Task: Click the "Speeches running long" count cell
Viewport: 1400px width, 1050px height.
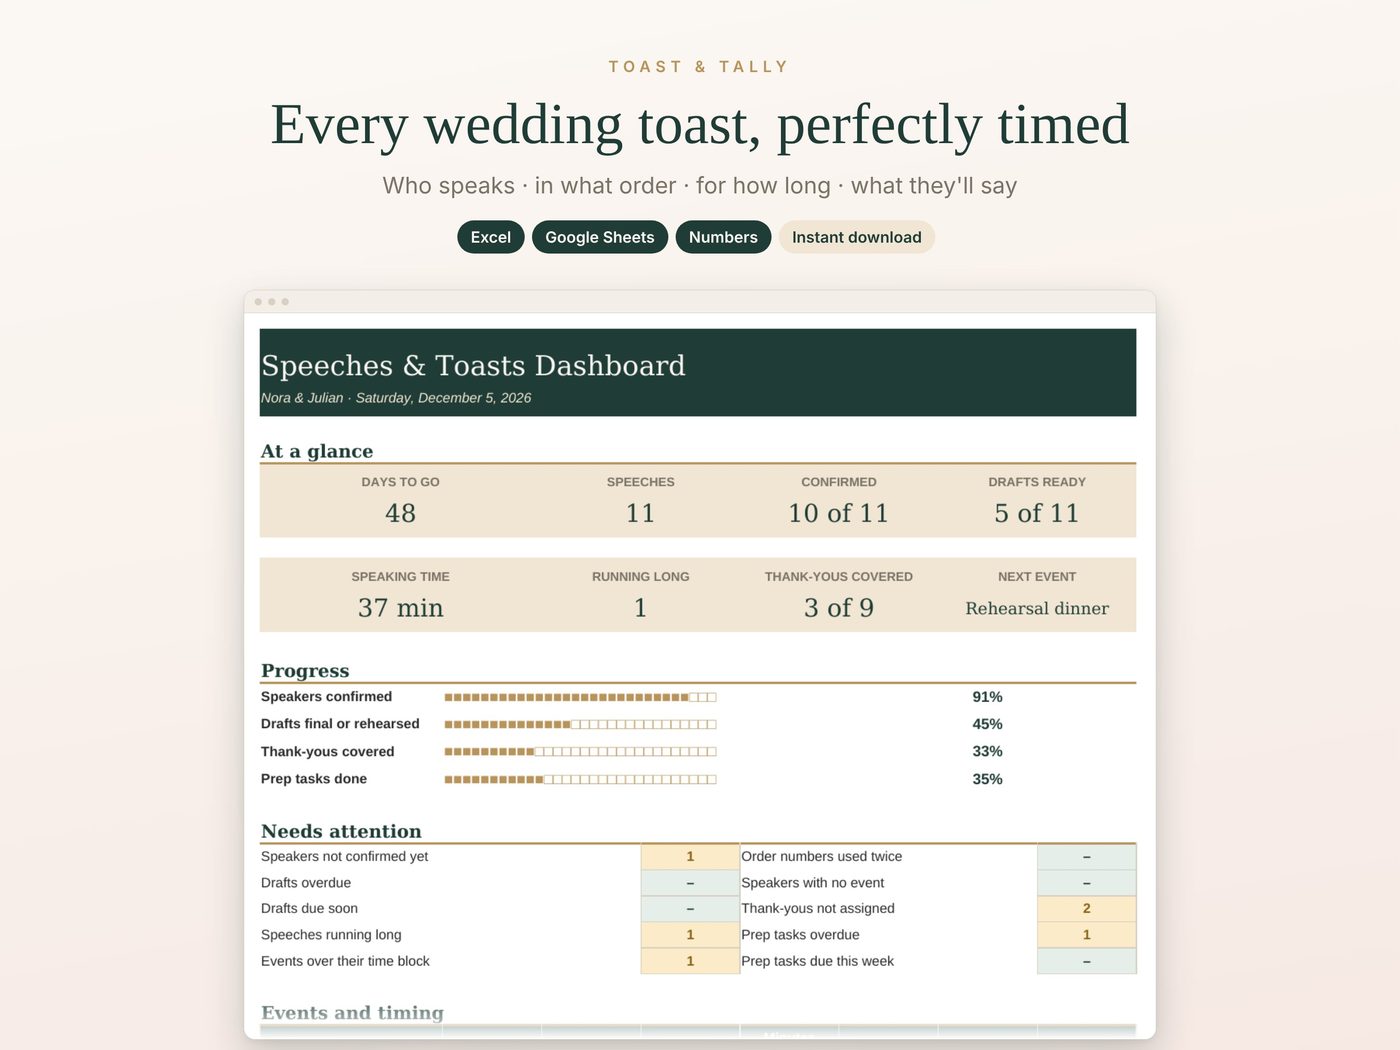Action: pos(690,935)
